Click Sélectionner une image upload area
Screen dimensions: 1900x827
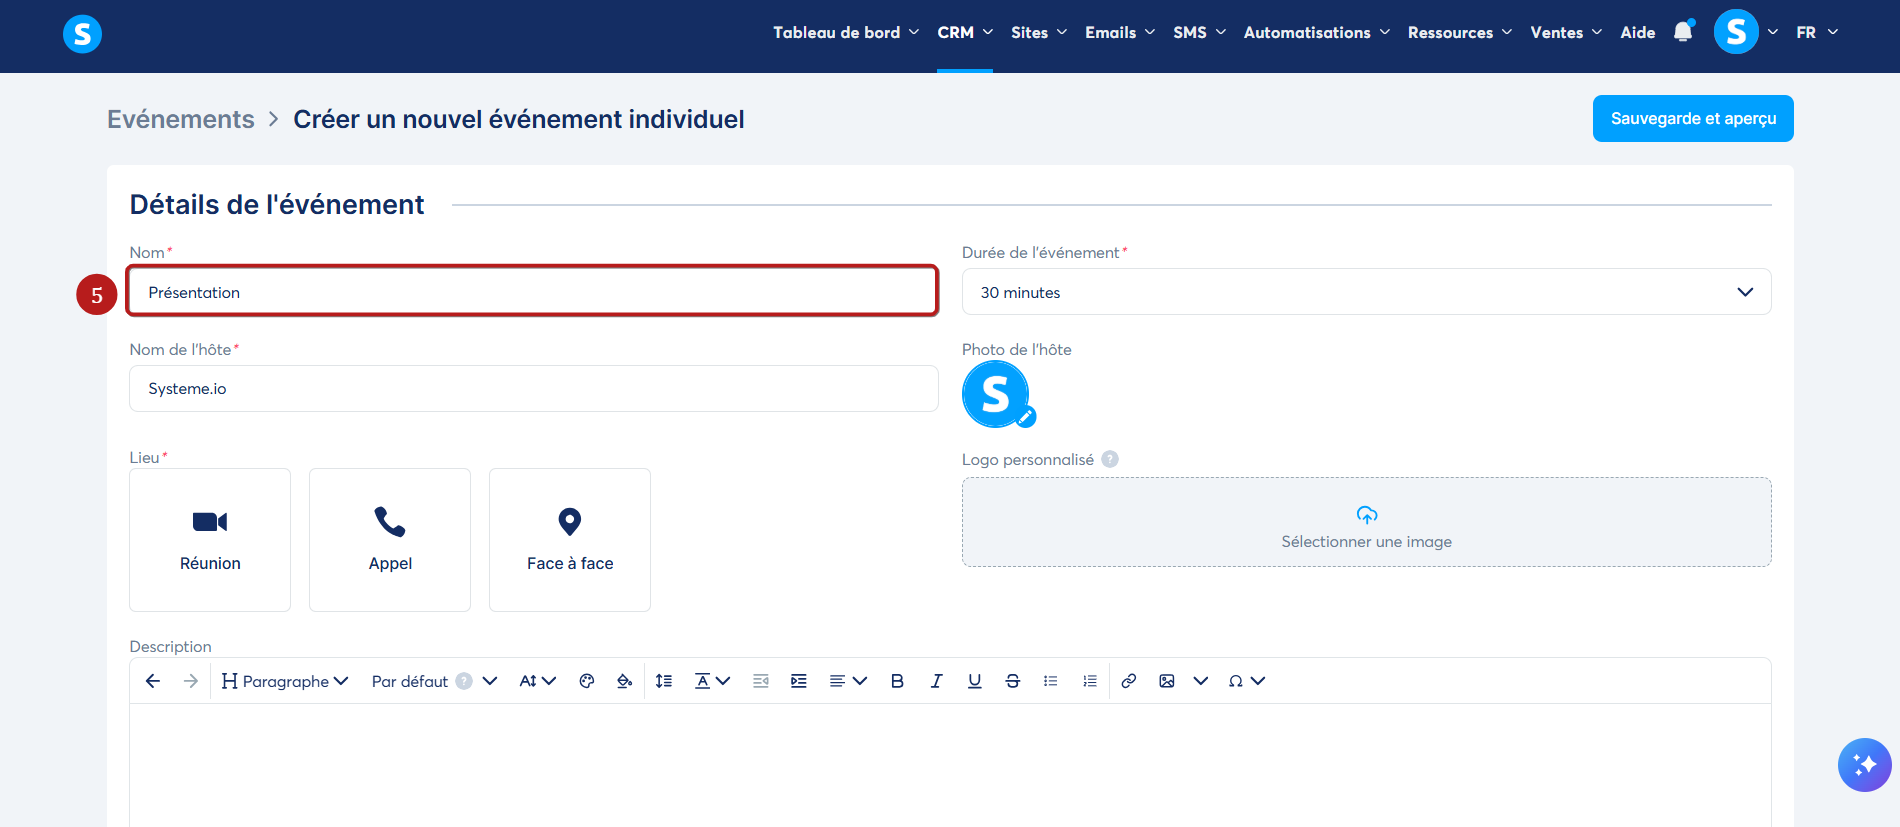pos(1366,522)
